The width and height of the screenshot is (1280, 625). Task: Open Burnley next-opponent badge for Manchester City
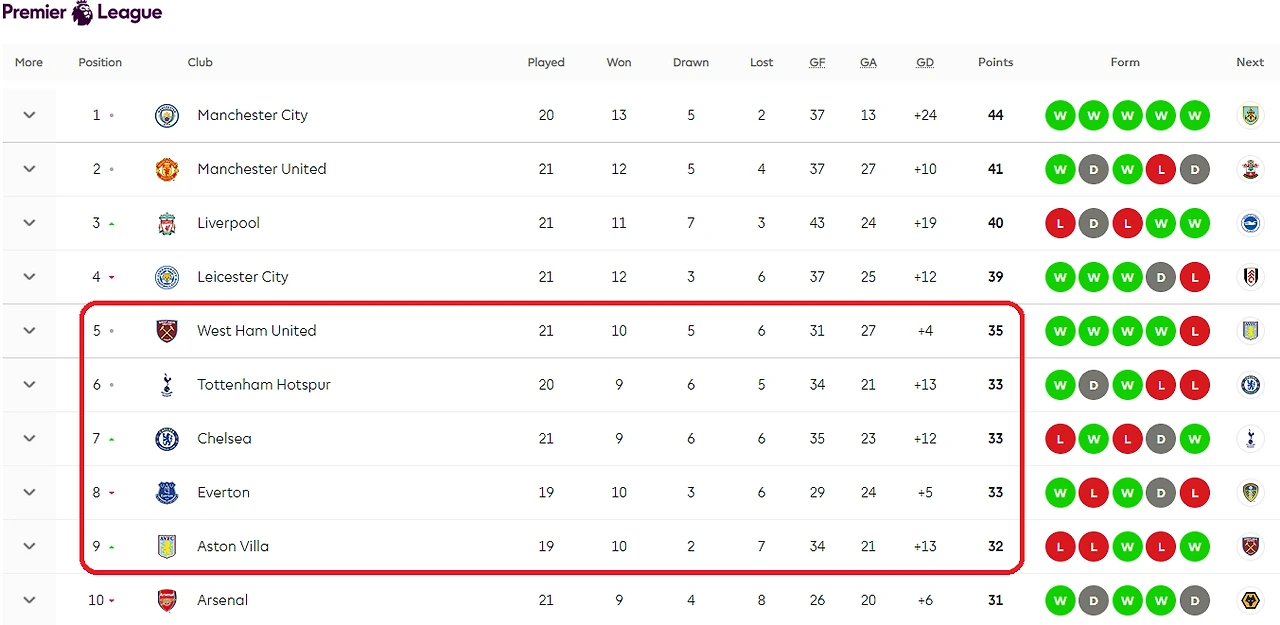coord(1250,115)
